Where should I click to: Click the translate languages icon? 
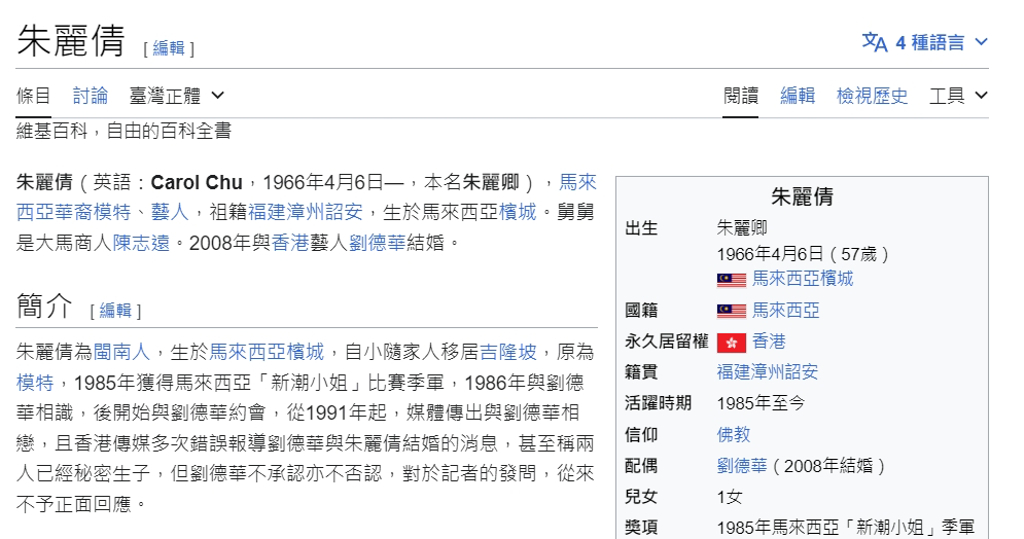pos(874,42)
